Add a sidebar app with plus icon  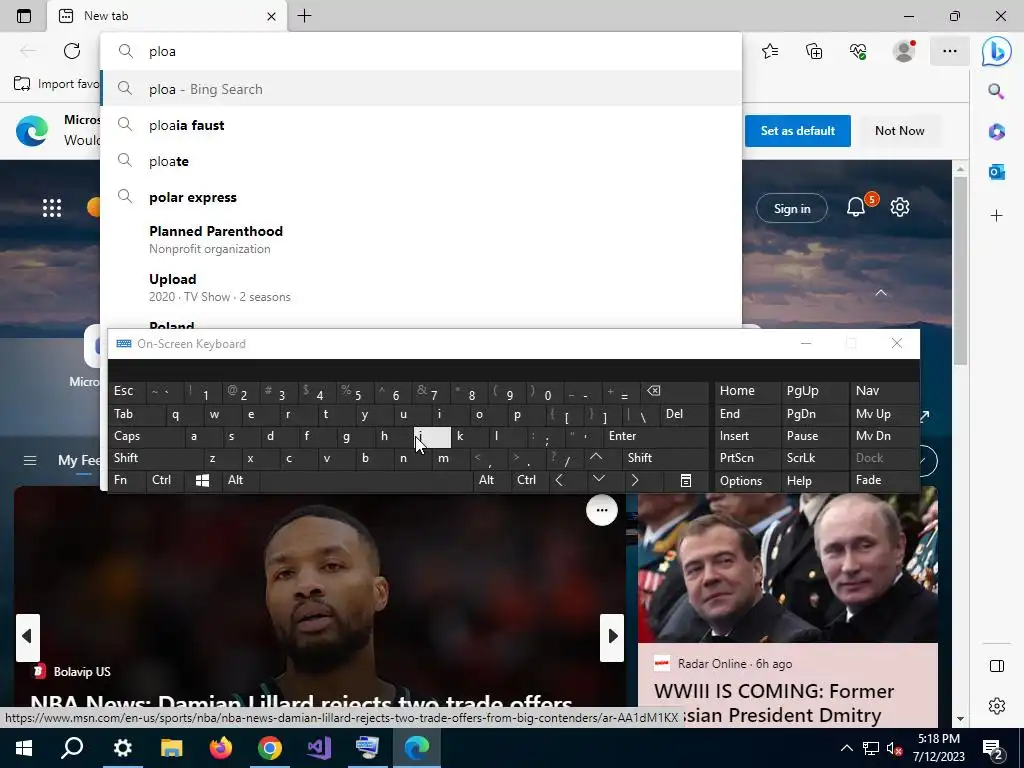click(x=997, y=216)
